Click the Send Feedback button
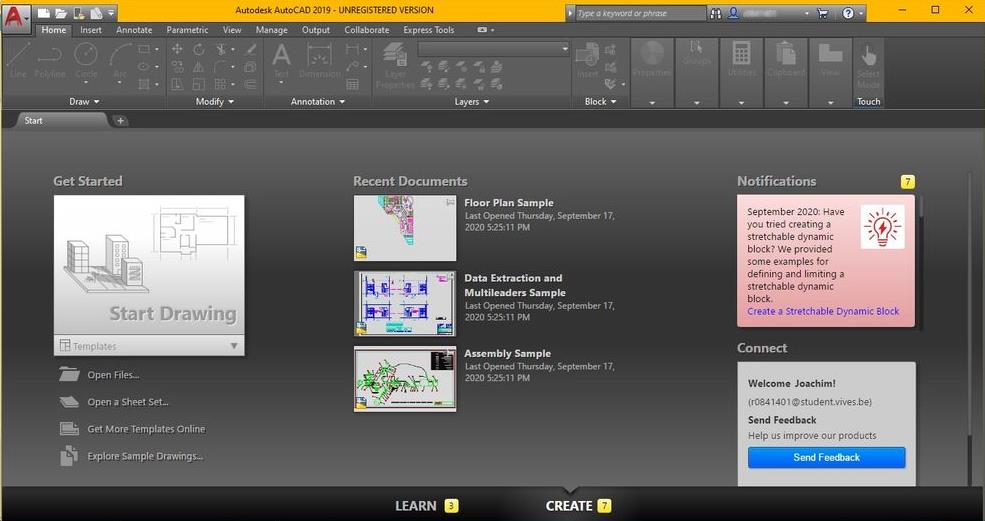This screenshot has height=521, width=985. tap(826, 457)
